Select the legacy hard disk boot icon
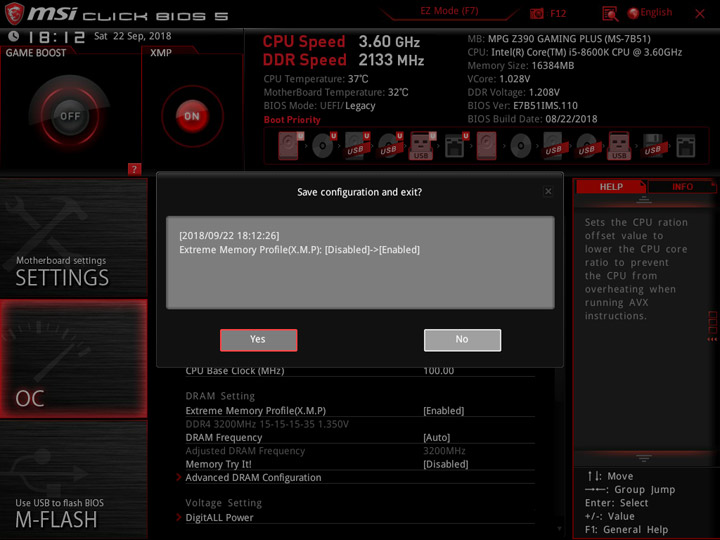Screen dimensions: 720x540 click(486, 146)
